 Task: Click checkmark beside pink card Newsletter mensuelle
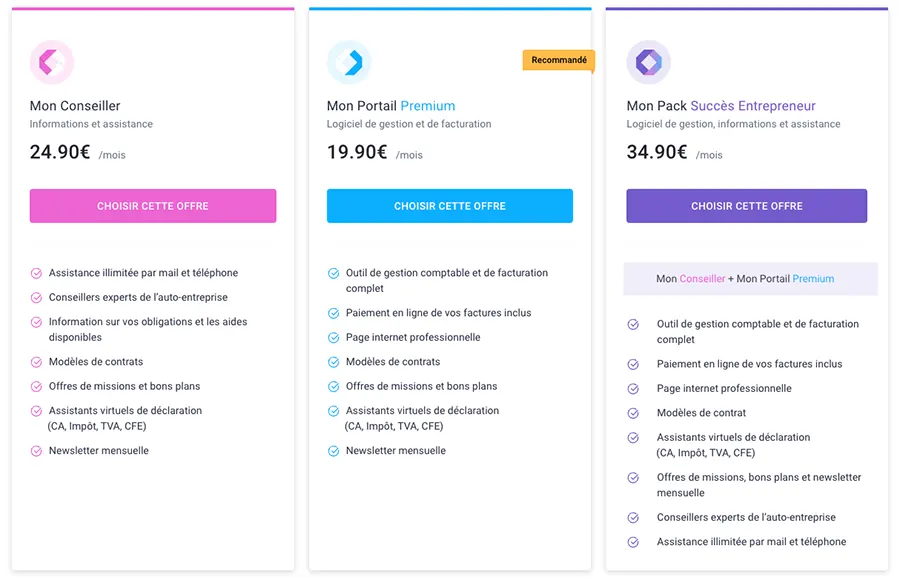[37, 451]
